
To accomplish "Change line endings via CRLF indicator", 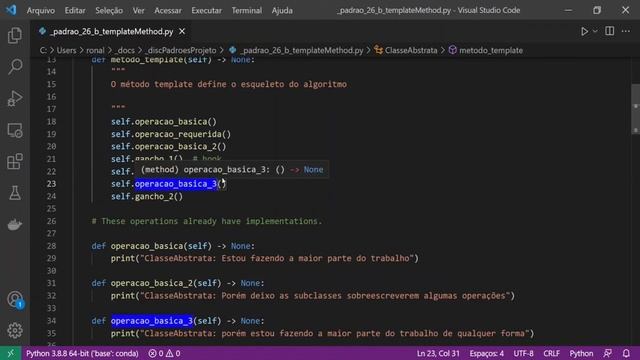I will (551, 353).
